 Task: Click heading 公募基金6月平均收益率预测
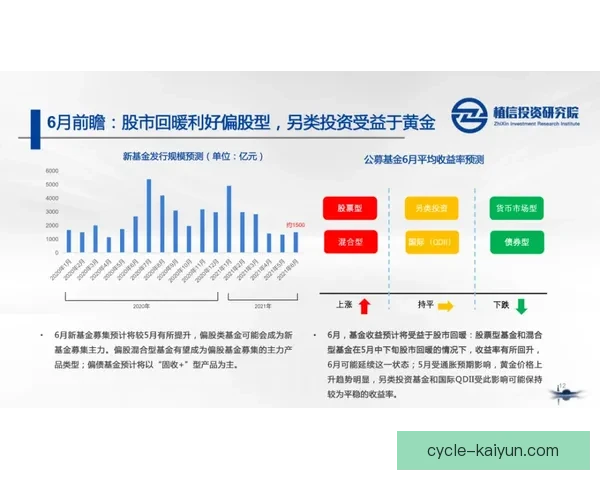point(424,160)
